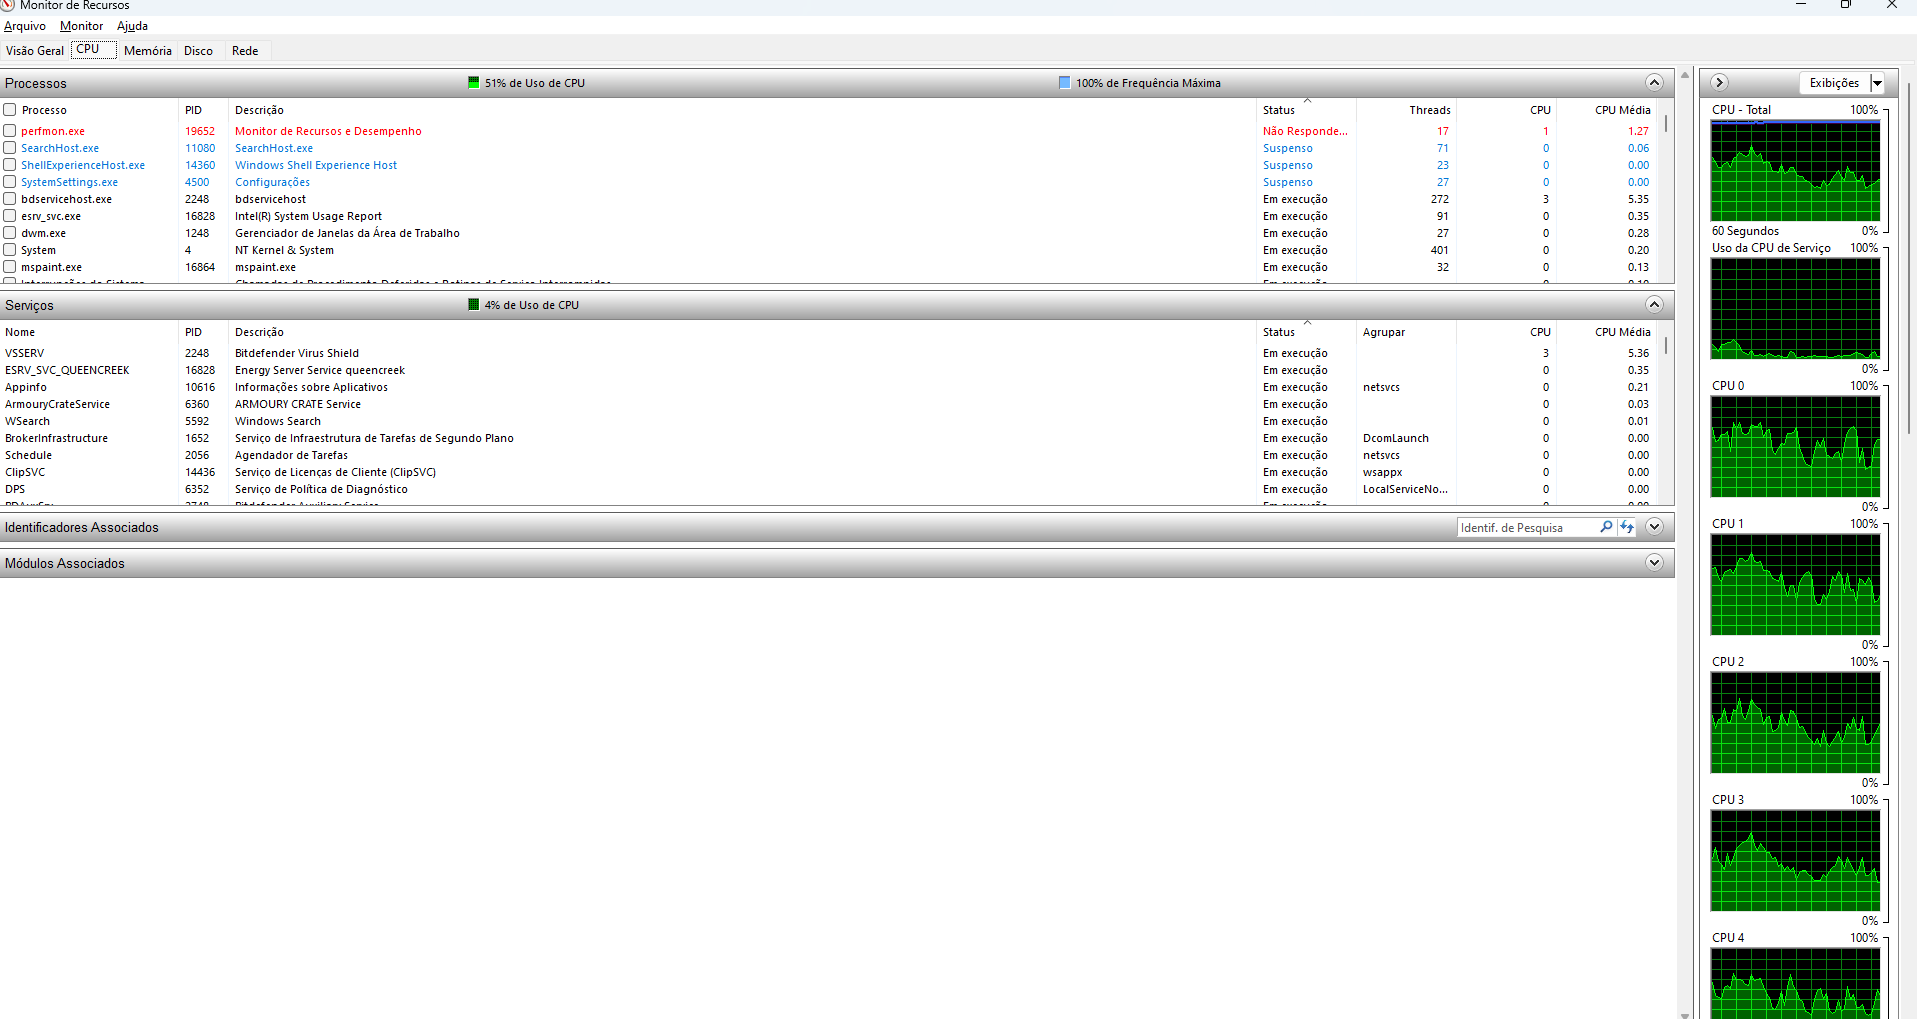Image resolution: width=1917 pixels, height=1019 pixels.
Task: Select the Schedule service row
Action: pyautogui.click(x=828, y=455)
